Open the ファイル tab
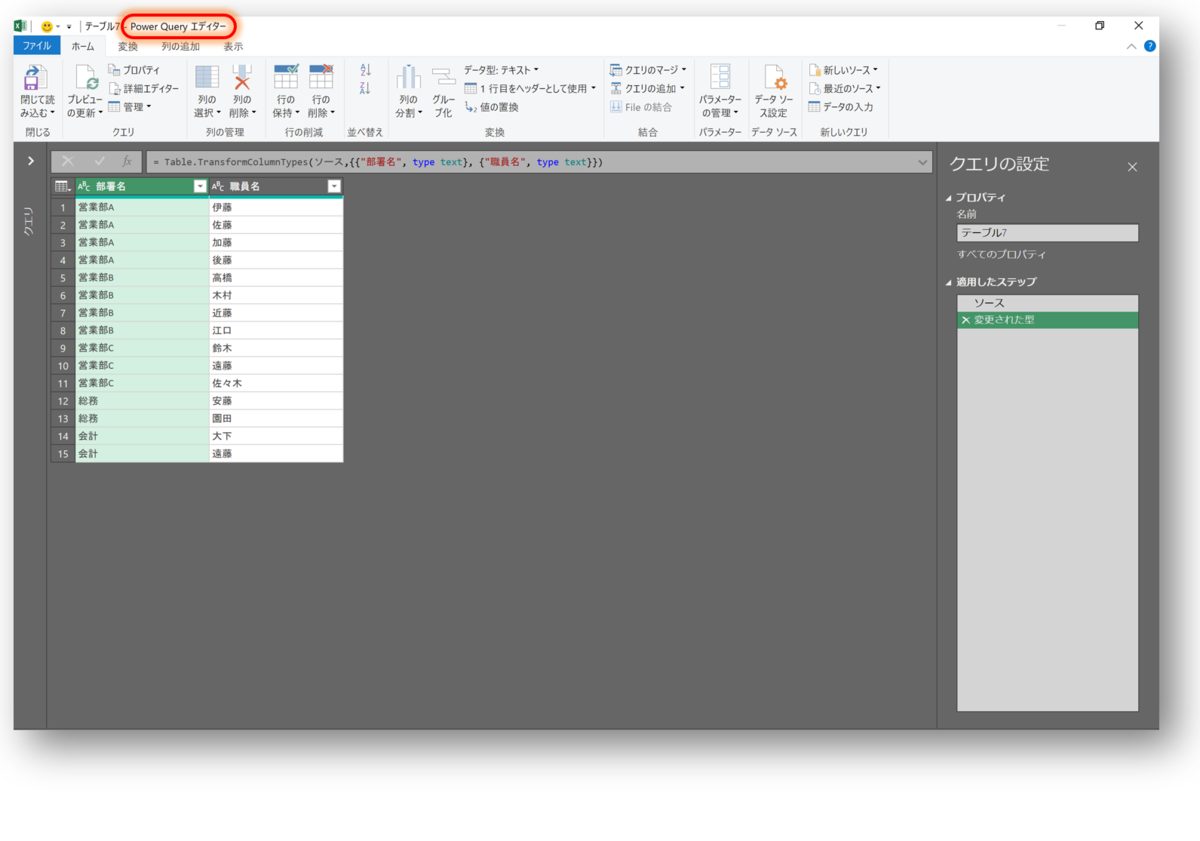1200x841 pixels. [x=37, y=46]
